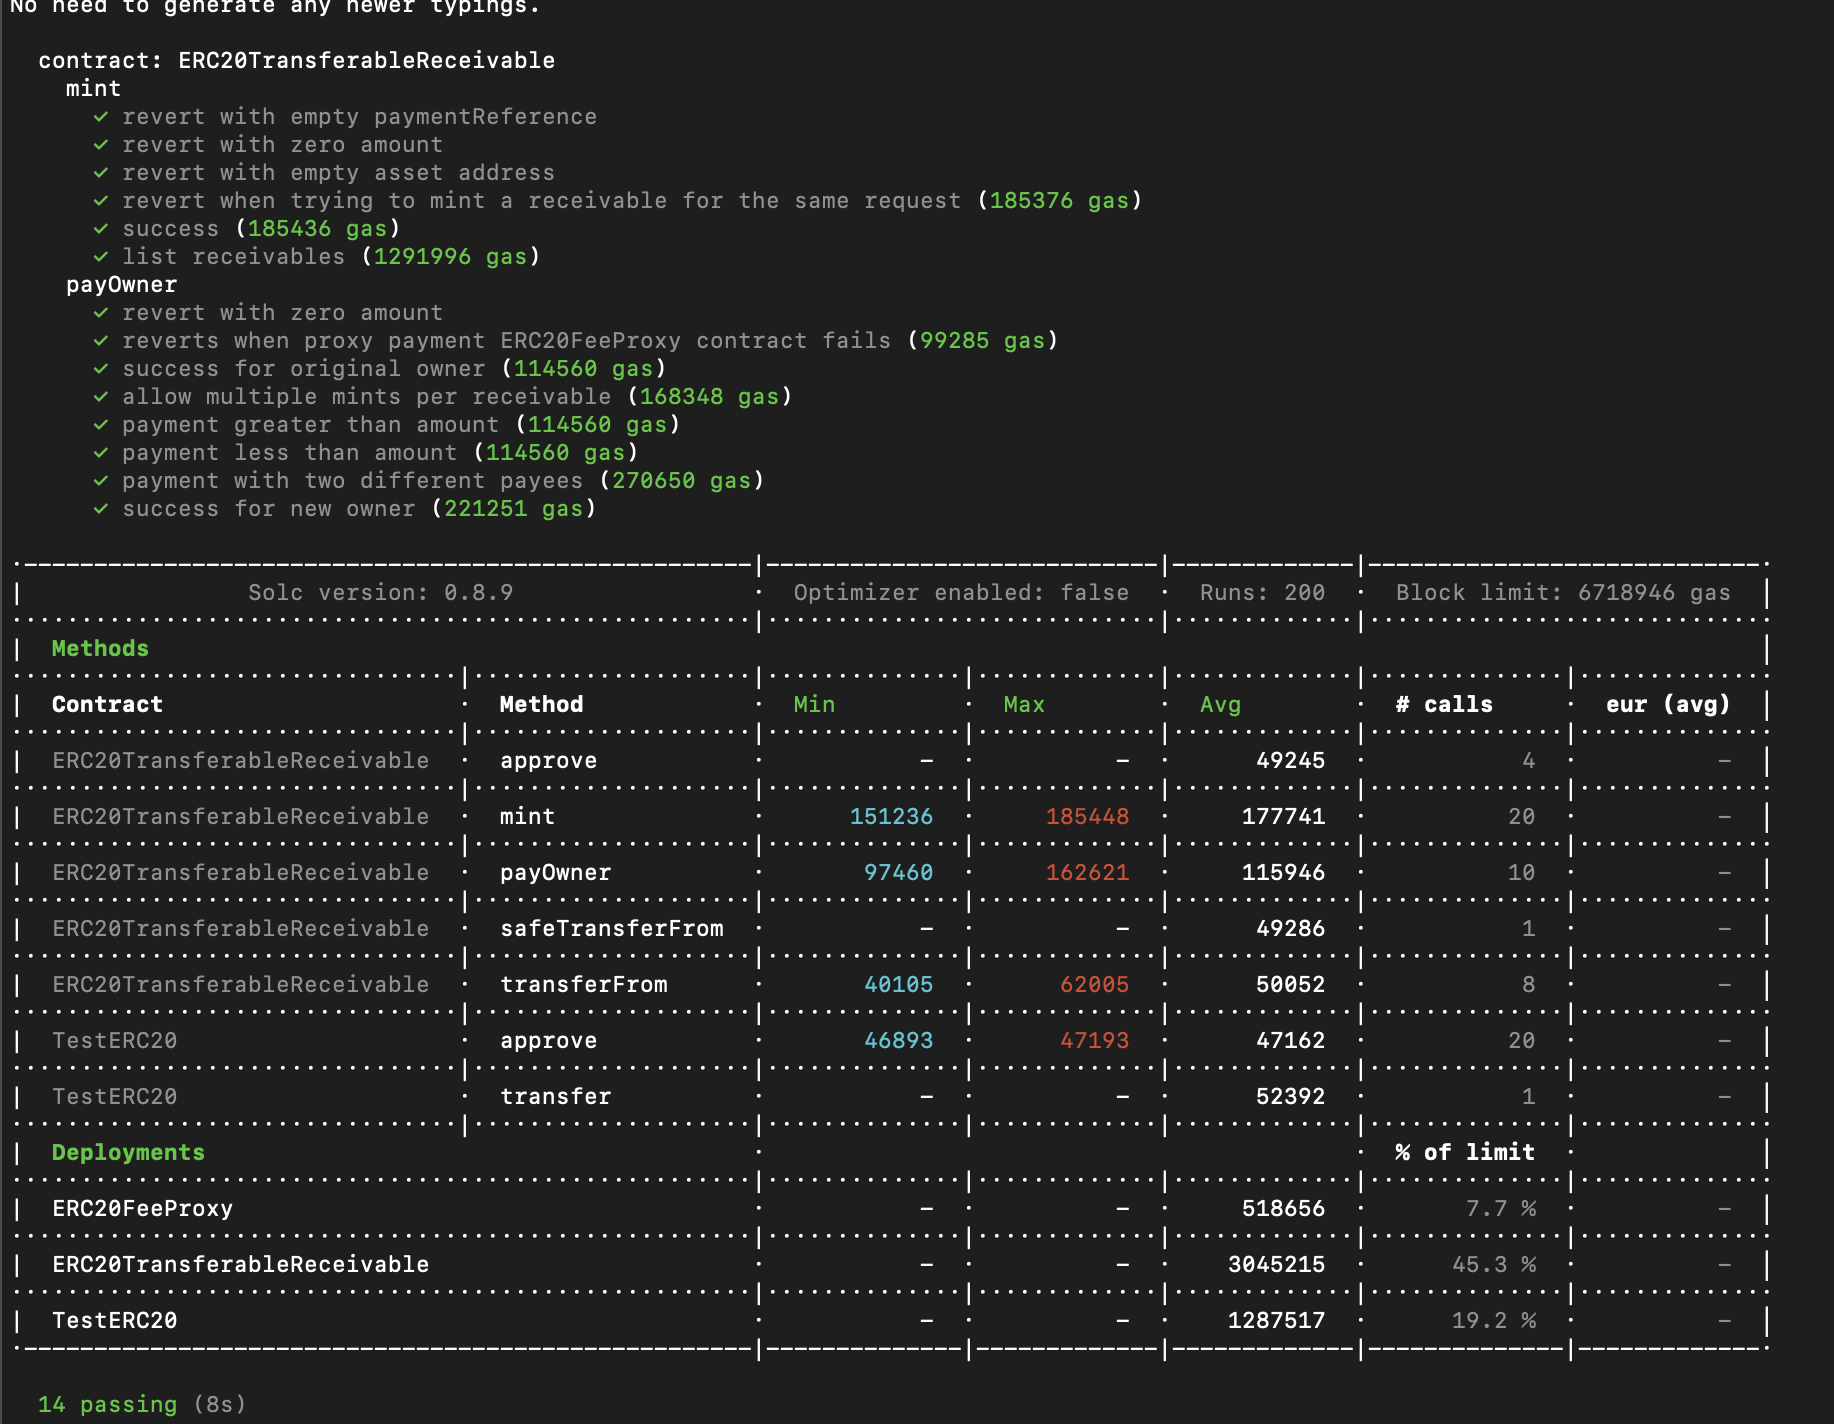The height and width of the screenshot is (1424, 1834).
Task: Click the 'Min' column header
Action: [x=814, y=705]
